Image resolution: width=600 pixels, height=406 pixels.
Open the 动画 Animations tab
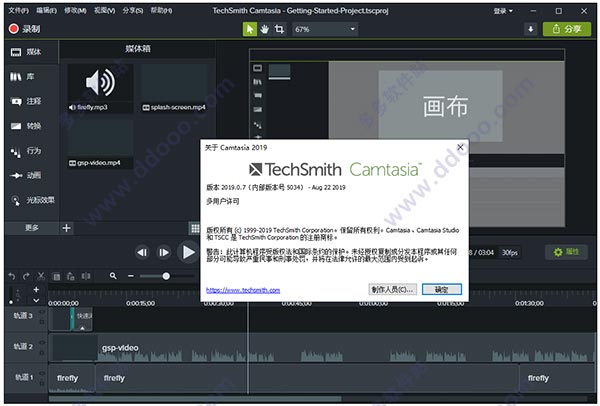[32, 176]
